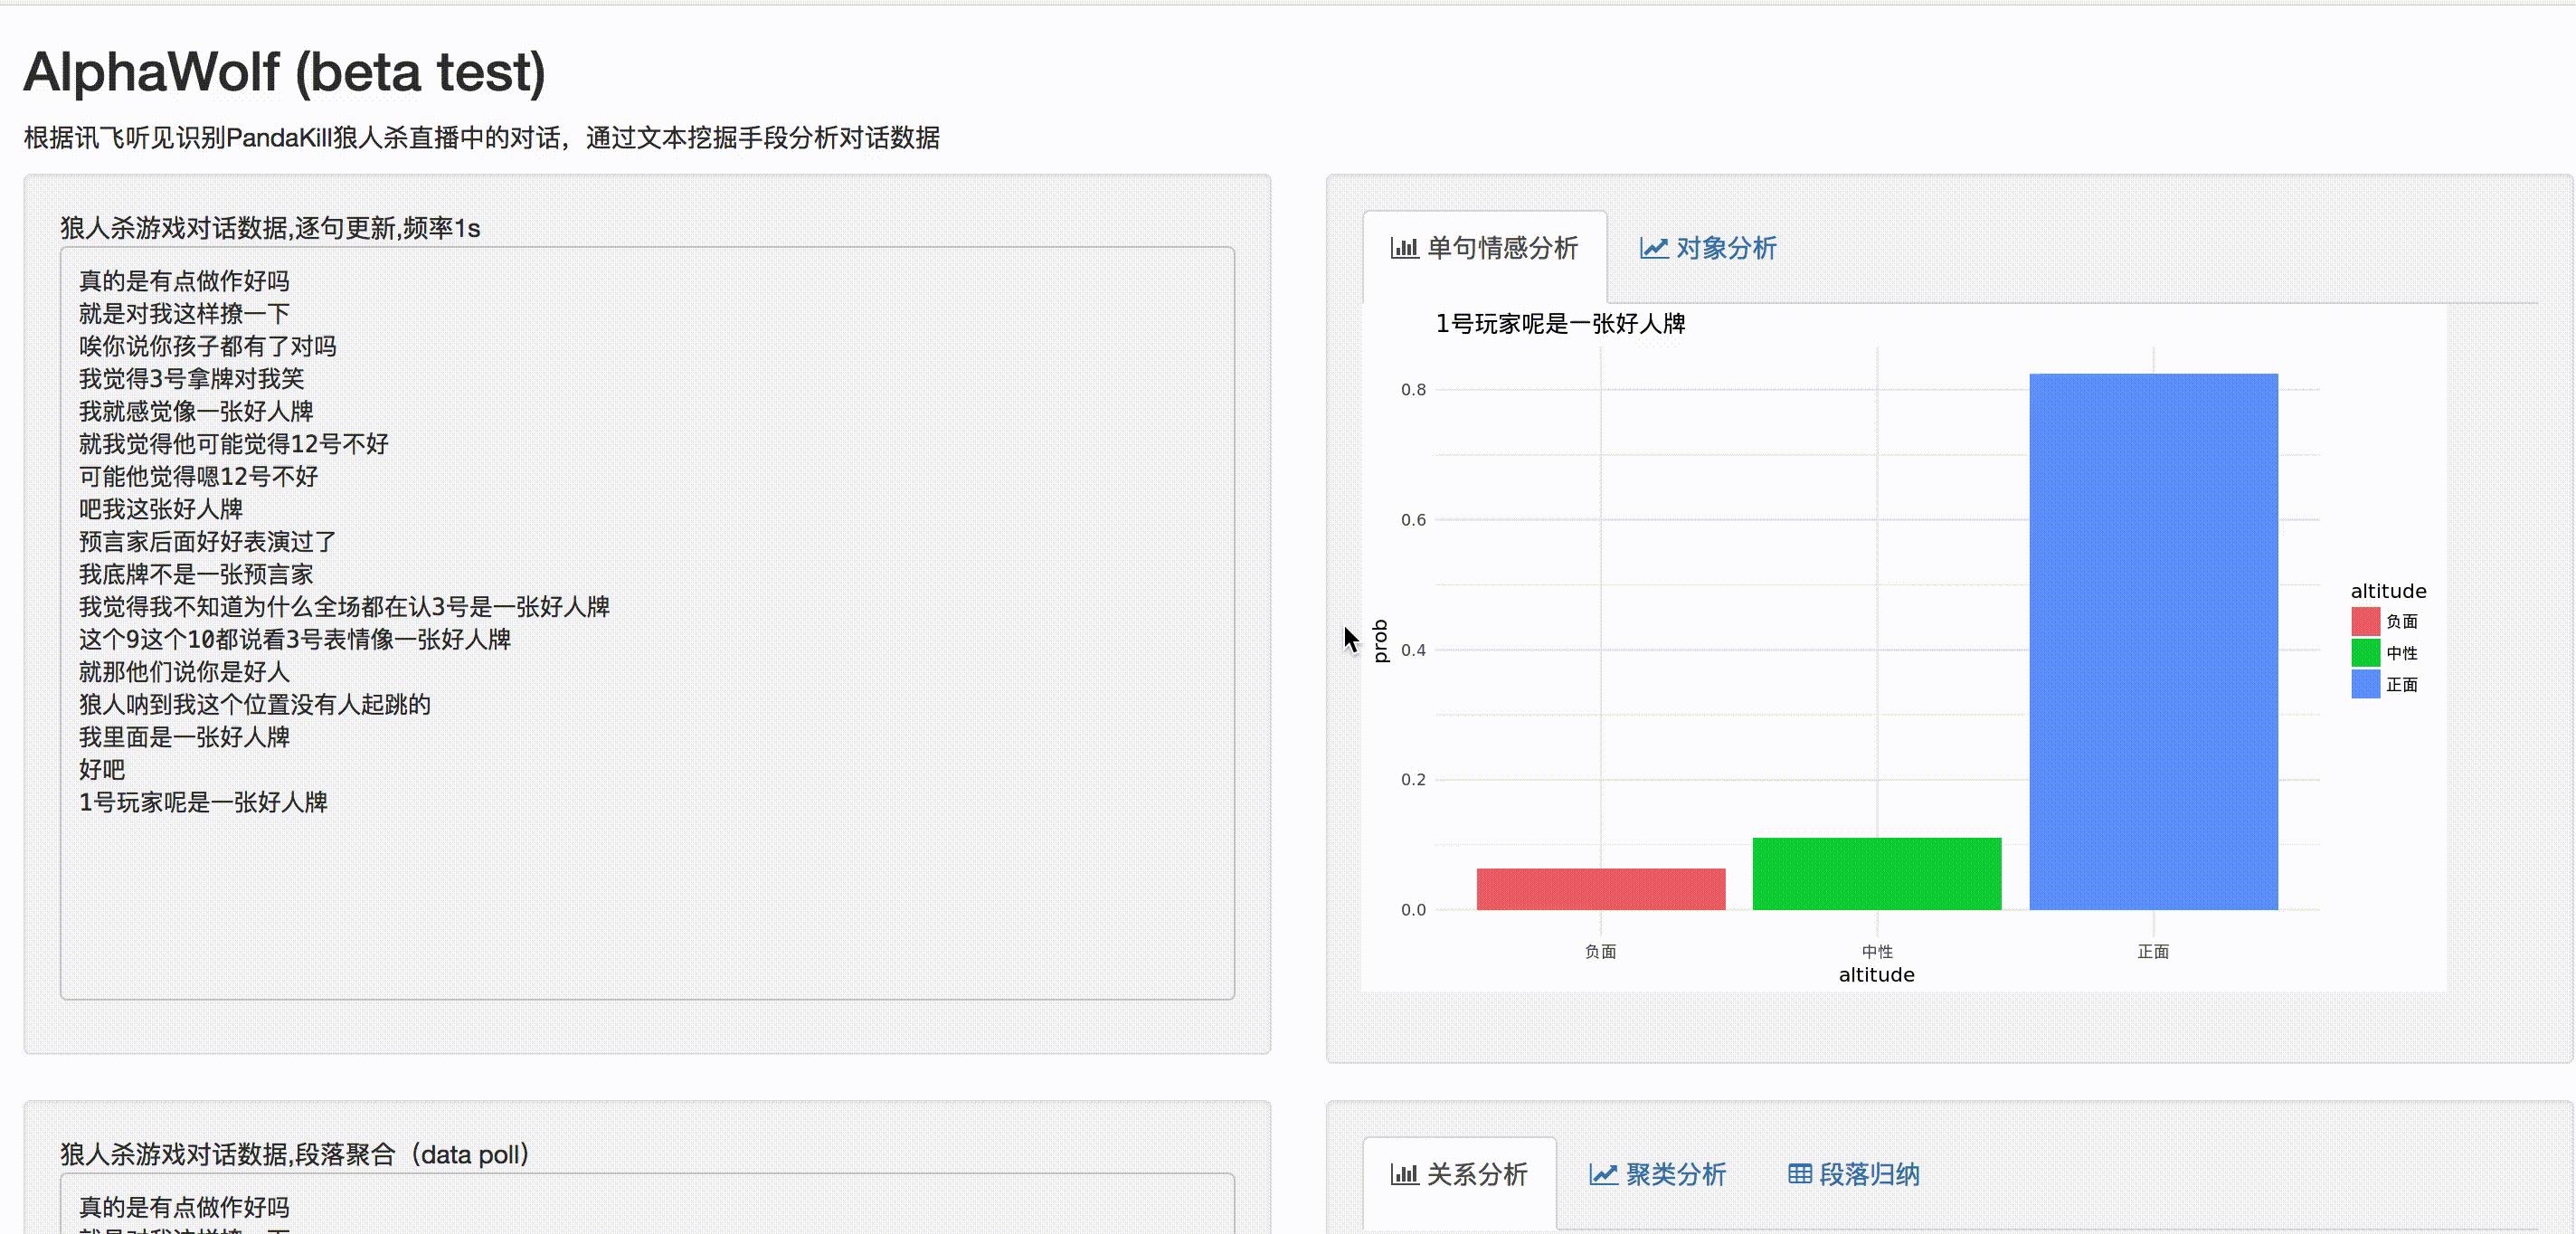This screenshot has width=2576, height=1234.
Task: Switch to the 对象分析 tab
Action: (1708, 248)
